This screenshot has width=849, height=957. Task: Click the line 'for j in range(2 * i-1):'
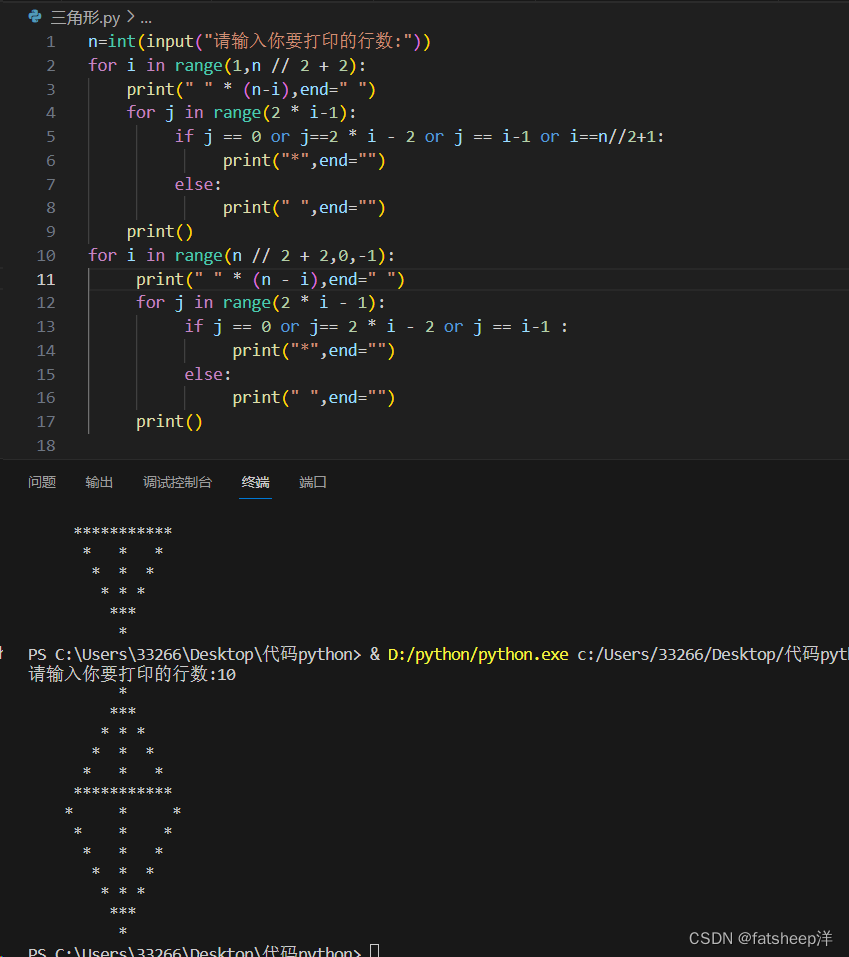coord(242,113)
